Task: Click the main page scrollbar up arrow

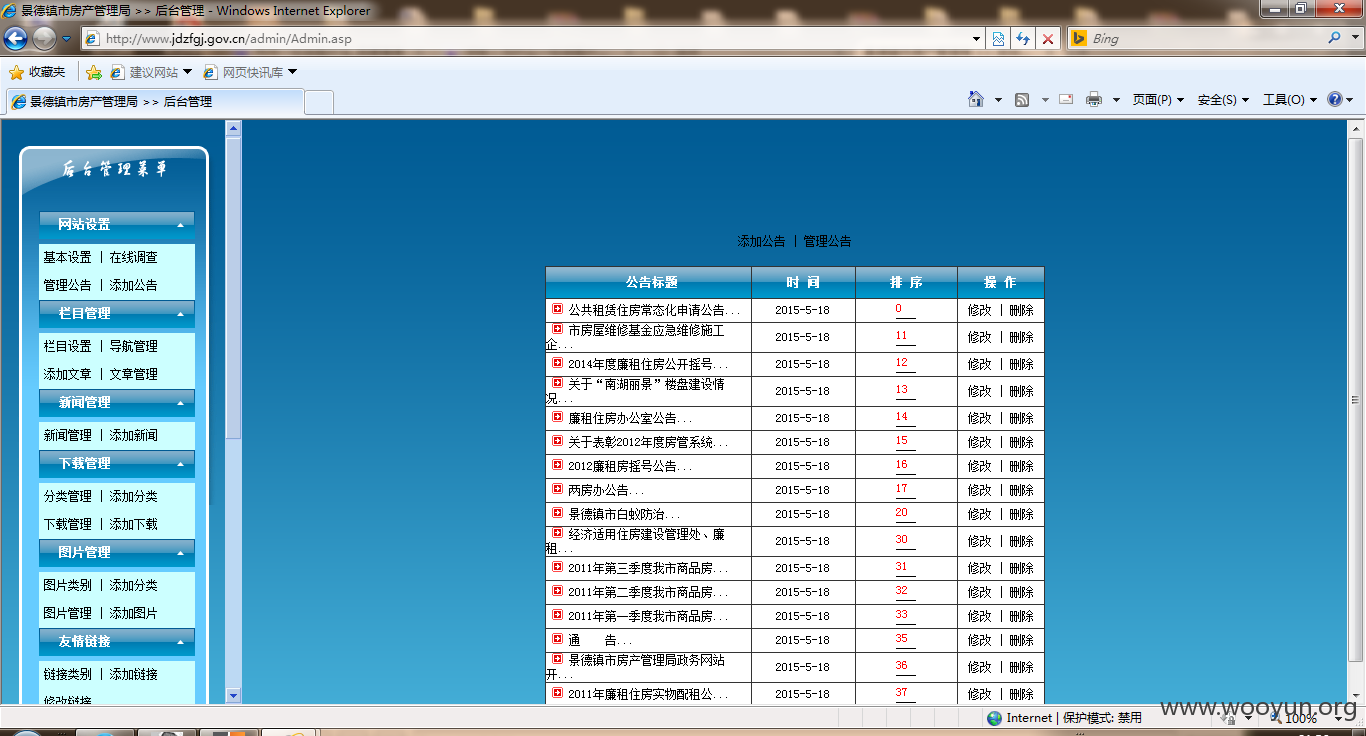Action: pos(1356,129)
